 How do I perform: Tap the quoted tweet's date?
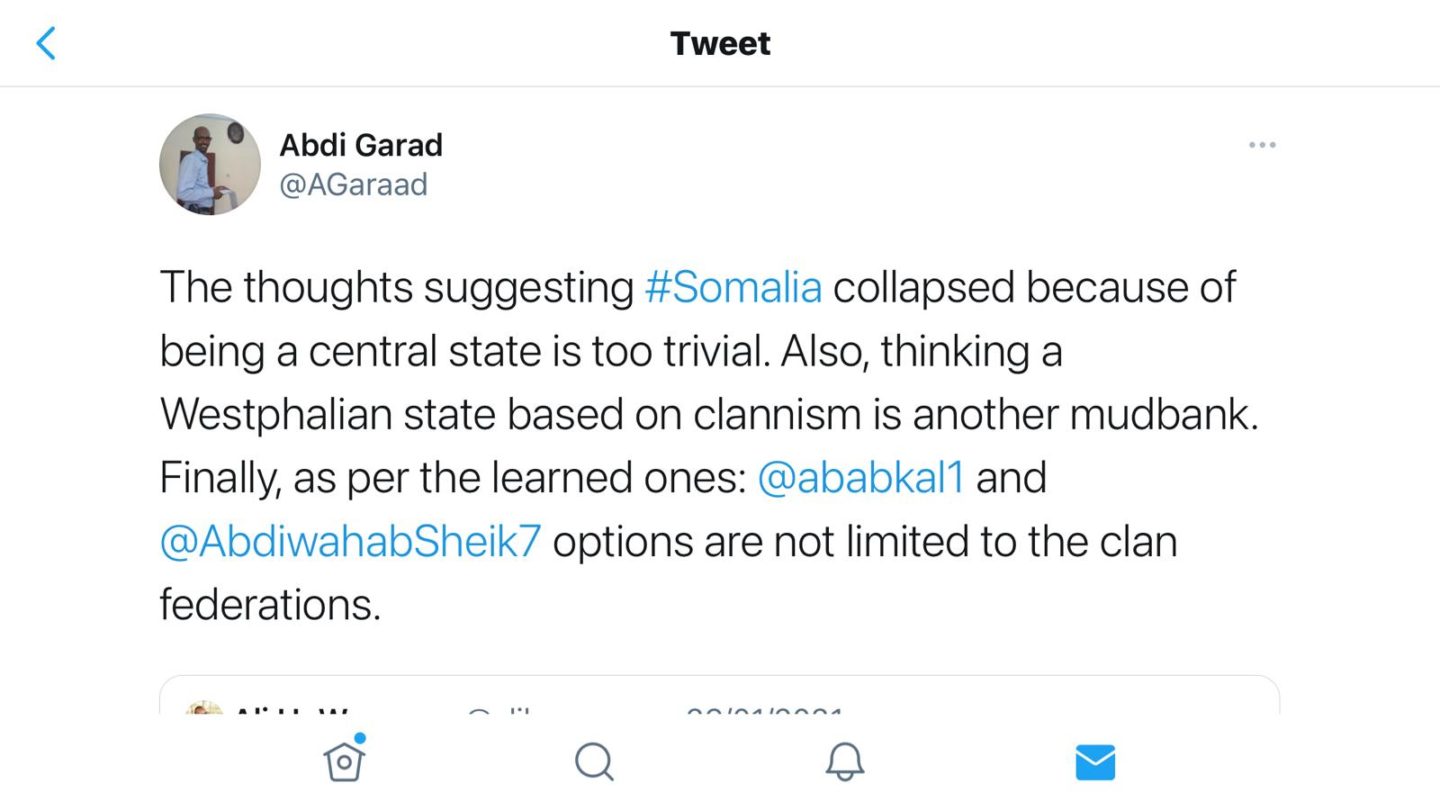click(x=765, y=710)
